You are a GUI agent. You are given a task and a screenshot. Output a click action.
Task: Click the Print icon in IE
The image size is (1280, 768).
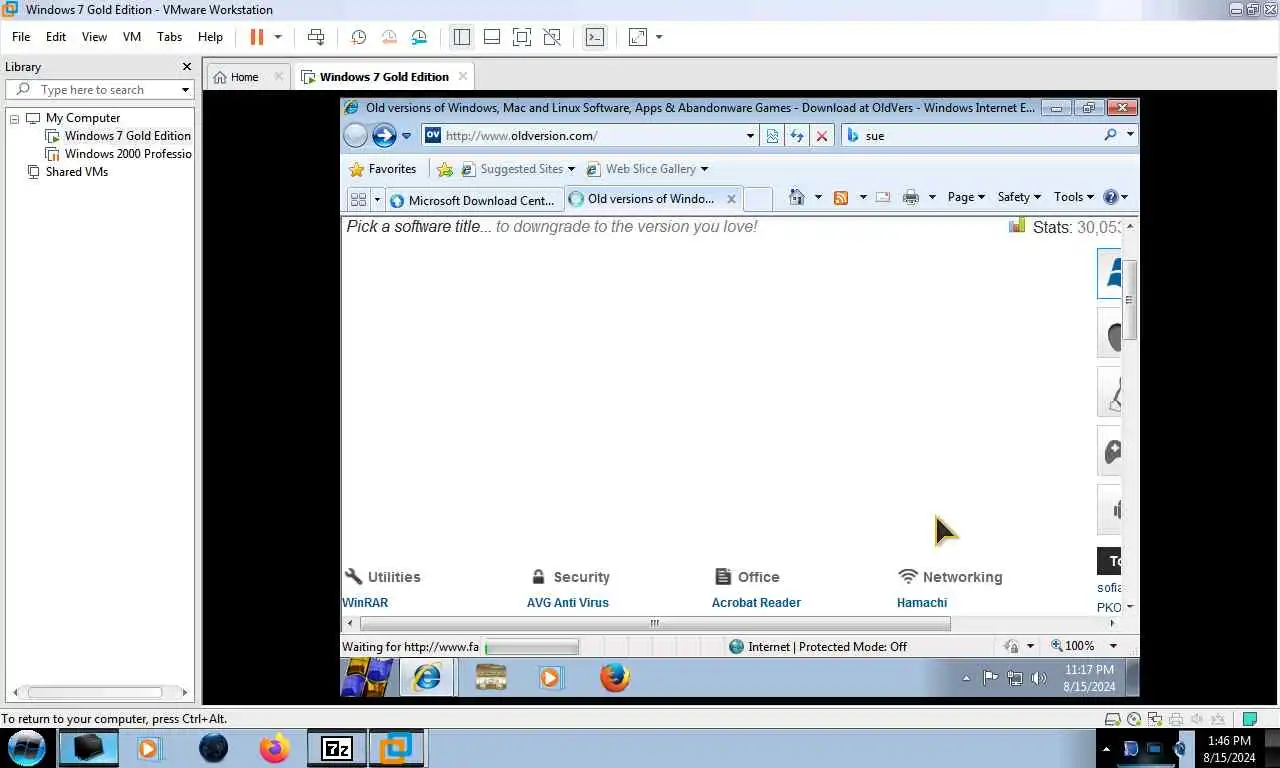point(910,197)
